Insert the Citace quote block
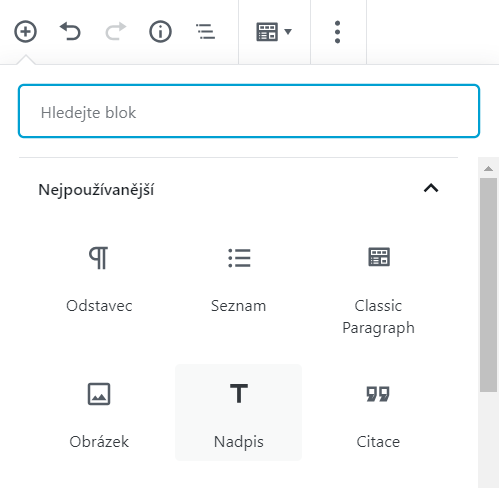 coord(378,413)
